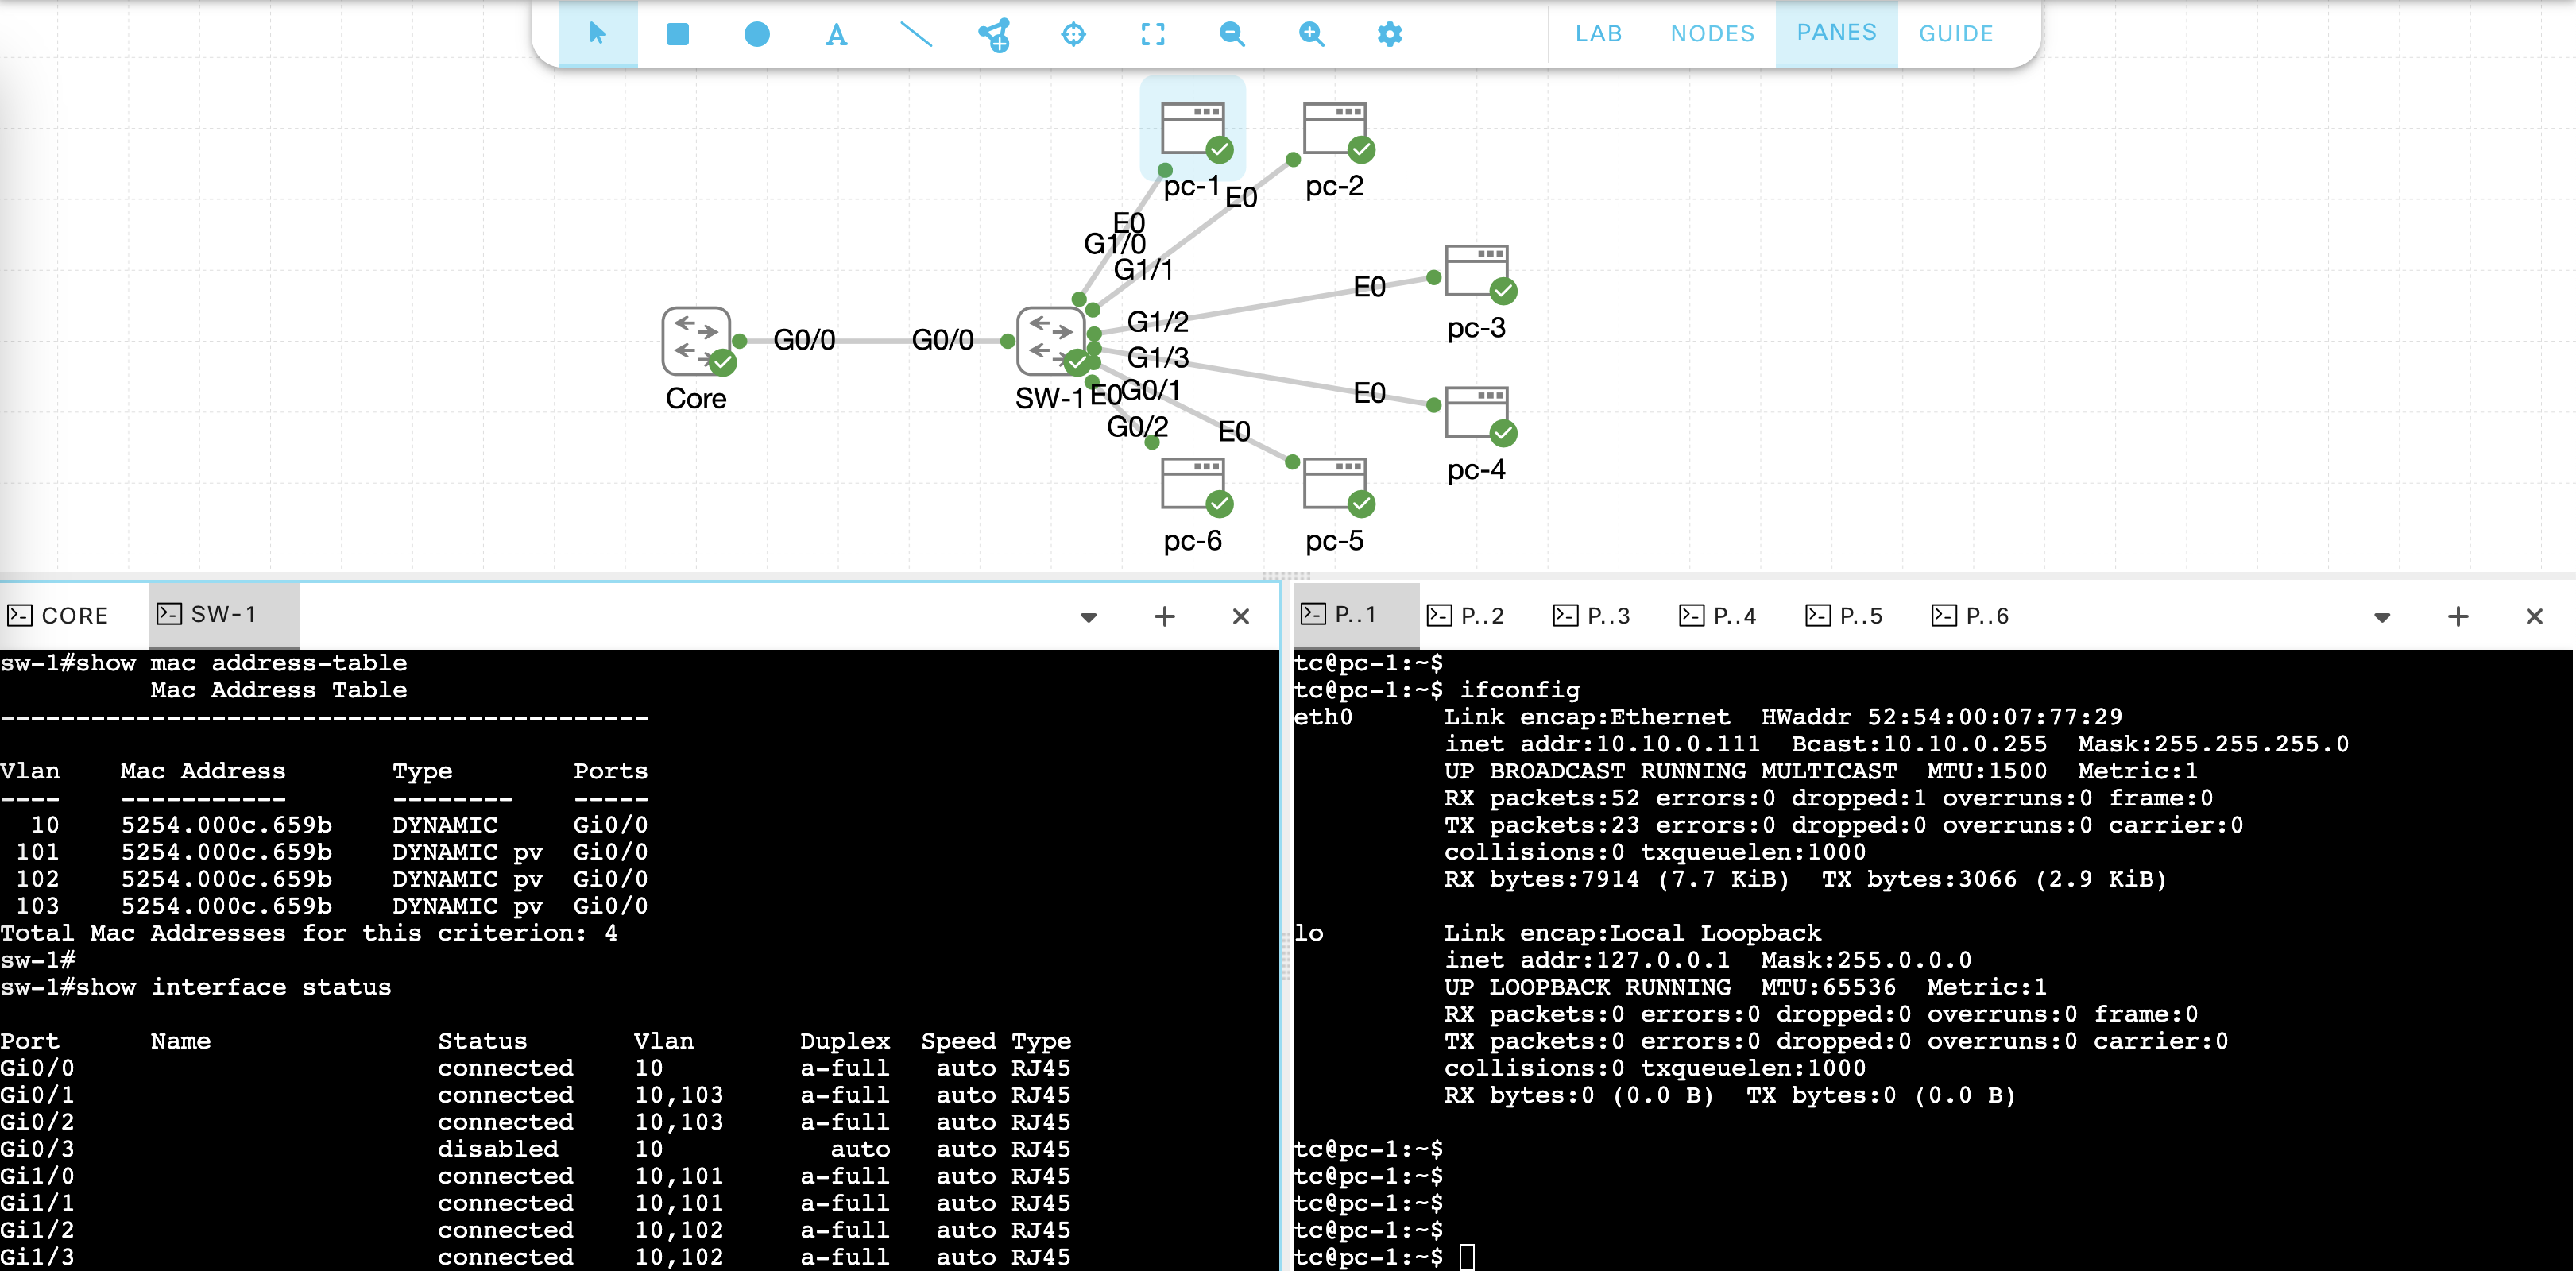Fit topology to screen icon

click(1153, 34)
